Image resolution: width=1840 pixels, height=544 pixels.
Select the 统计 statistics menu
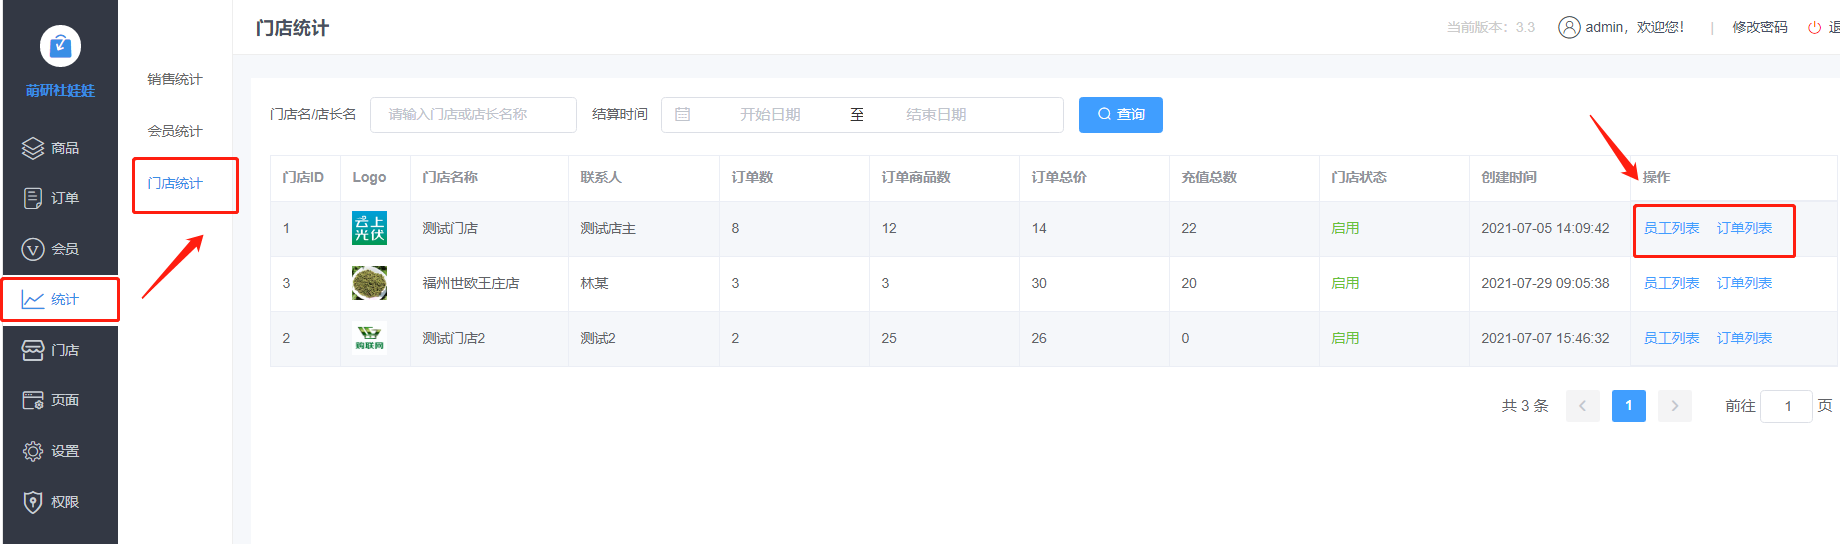[60, 299]
